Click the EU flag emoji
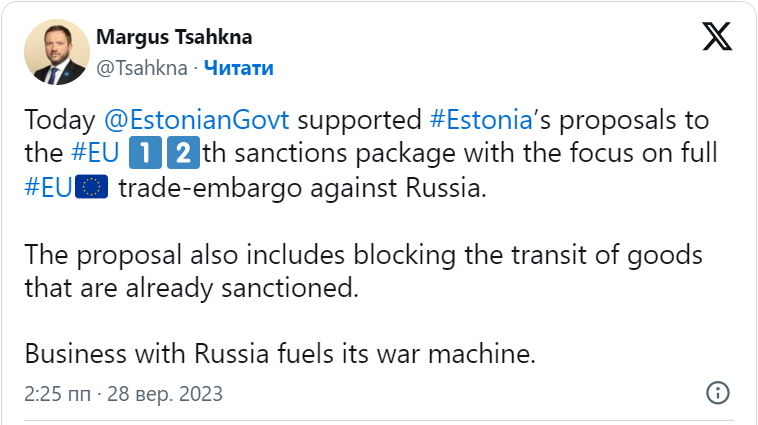The image size is (758, 425). tap(91, 187)
